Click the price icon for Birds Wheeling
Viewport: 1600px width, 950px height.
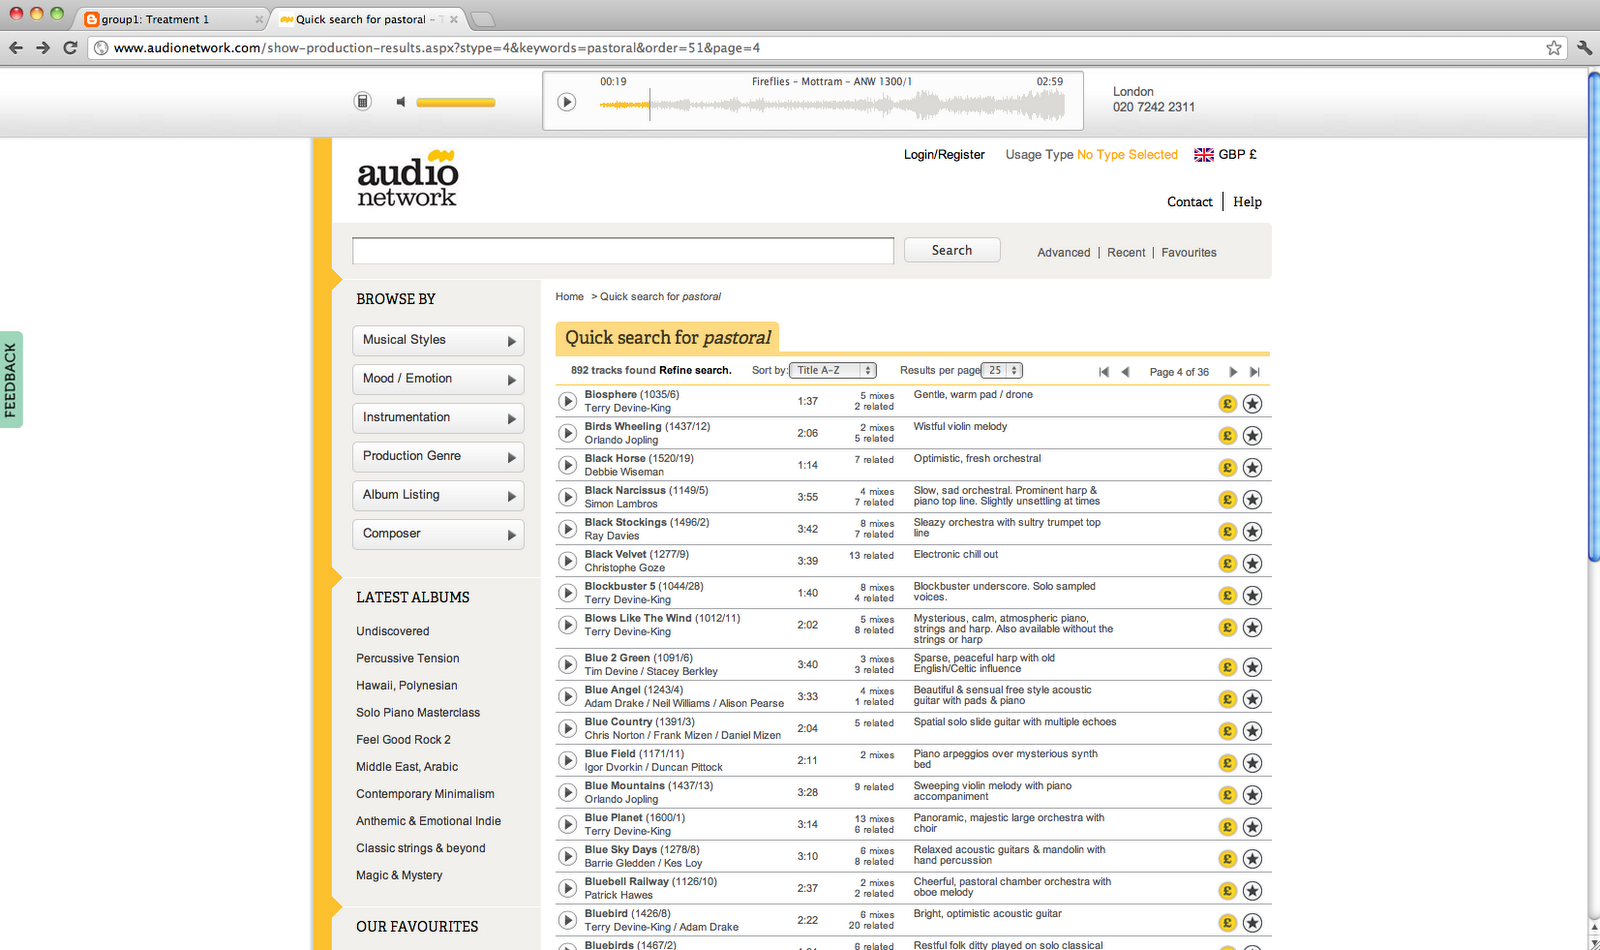coord(1228,436)
